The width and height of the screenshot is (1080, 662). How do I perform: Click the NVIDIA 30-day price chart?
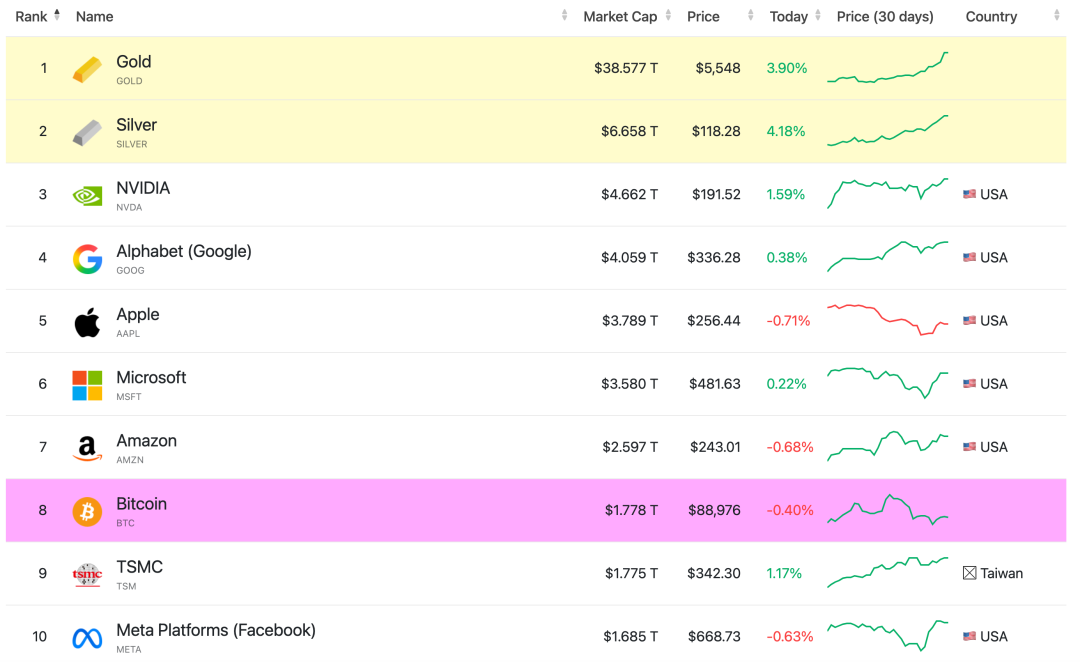pos(888,194)
